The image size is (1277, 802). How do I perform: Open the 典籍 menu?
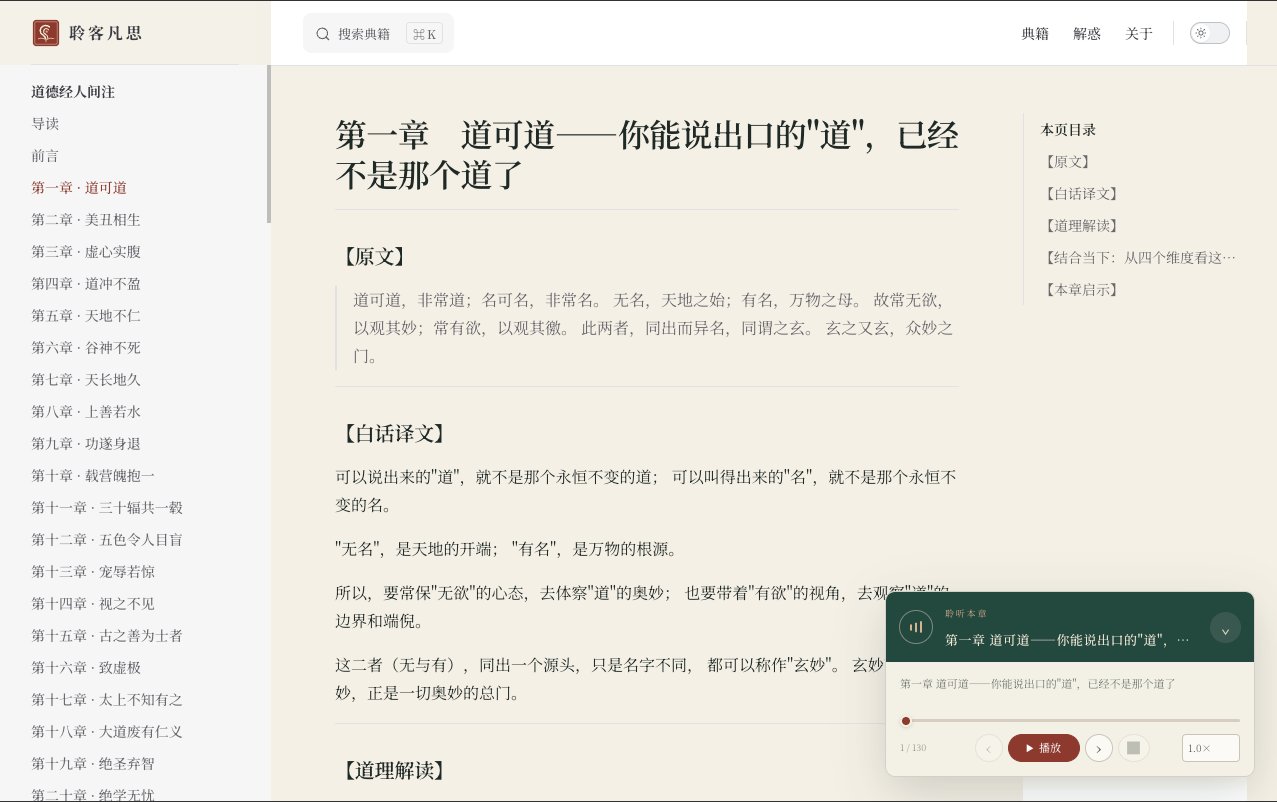(x=1035, y=33)
